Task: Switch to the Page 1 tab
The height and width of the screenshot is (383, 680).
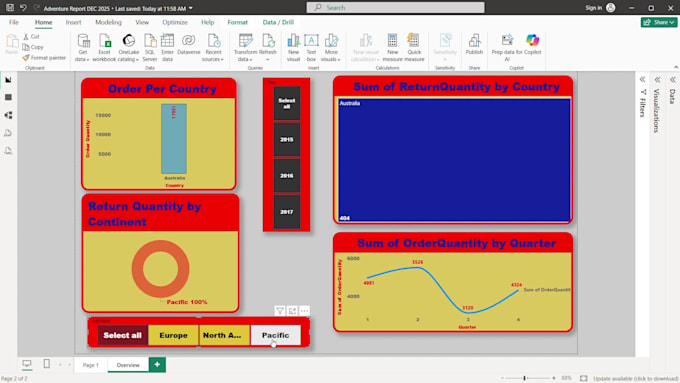Action: tap(91, 365)
